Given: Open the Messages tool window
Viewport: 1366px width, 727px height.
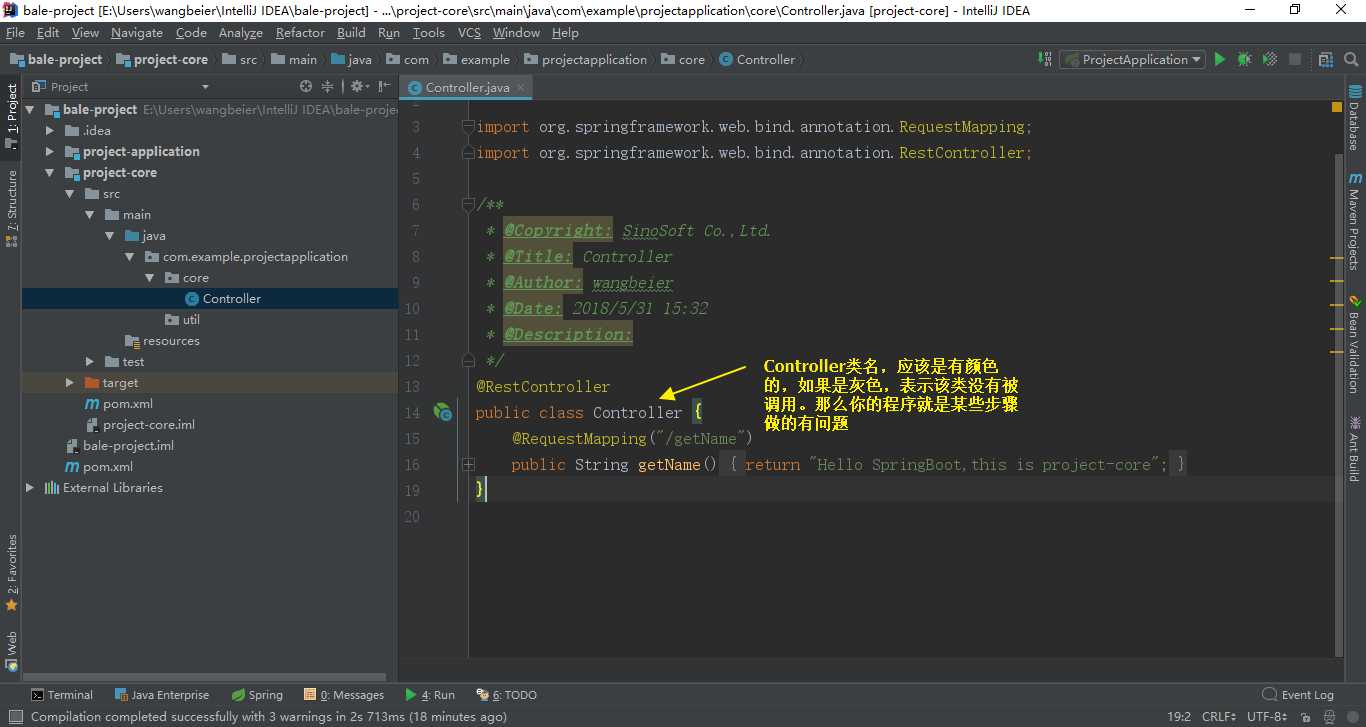Looking at the screenshot, I should [344, 695].
